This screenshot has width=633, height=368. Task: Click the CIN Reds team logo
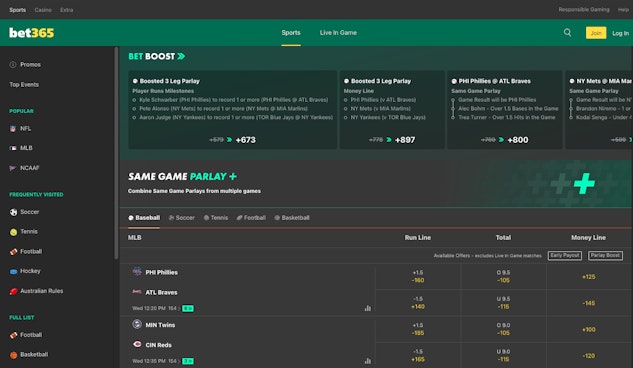(x=137, y=344)
